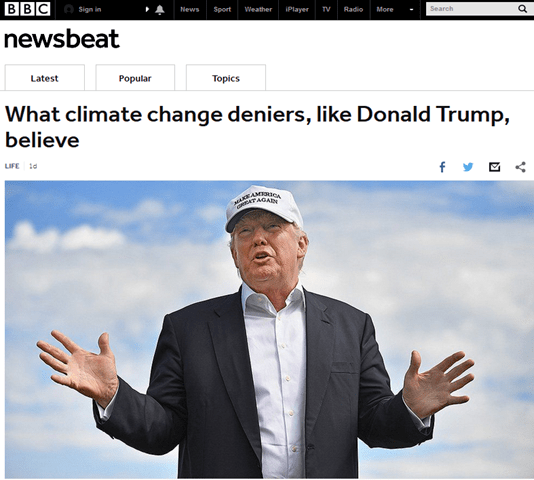This screenshot has width=534, height=480.
Task: Open the Sport section link
Action: 222,10
